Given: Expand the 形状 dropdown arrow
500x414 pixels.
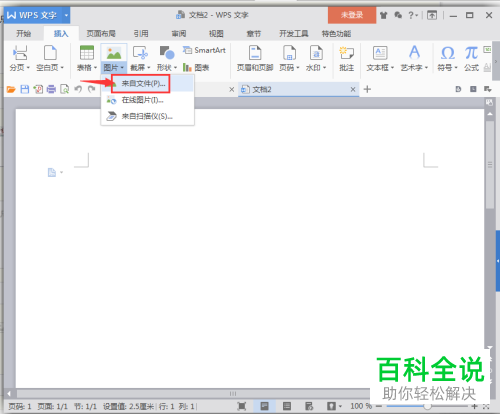Looking at the screenshot, I should [x=175, y=68].
